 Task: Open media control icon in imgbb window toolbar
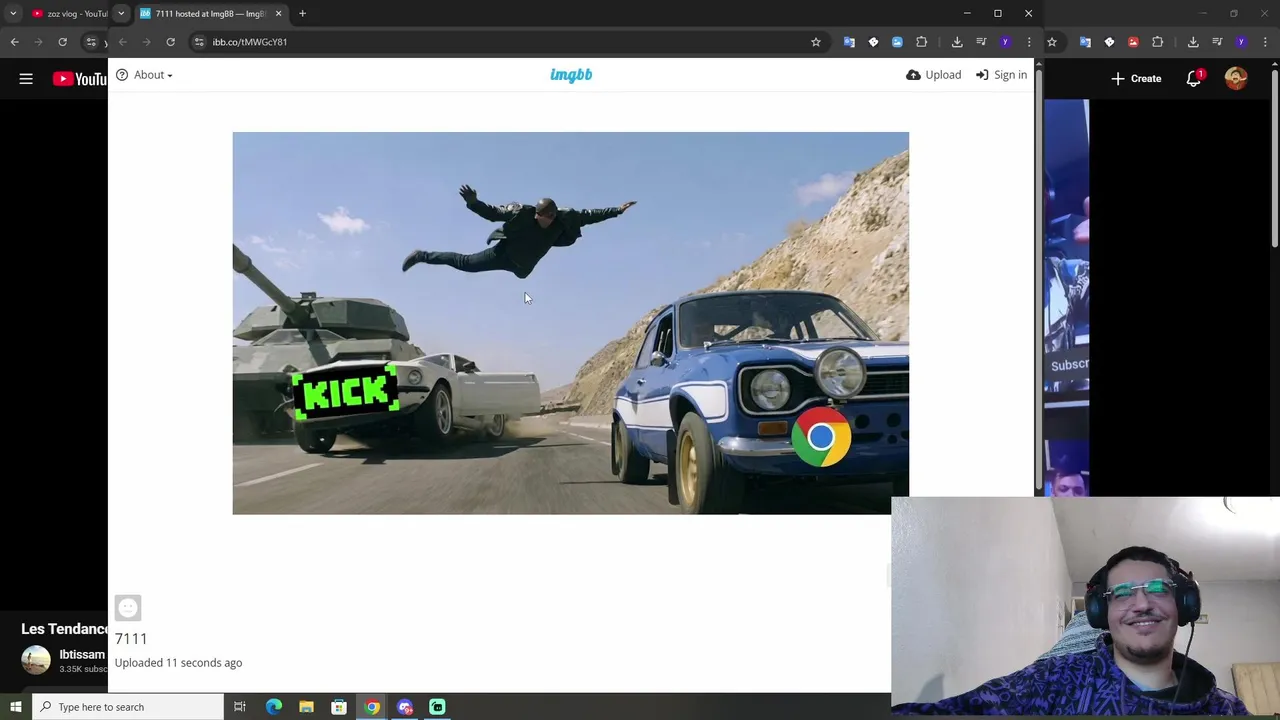(x=981, y=42)
